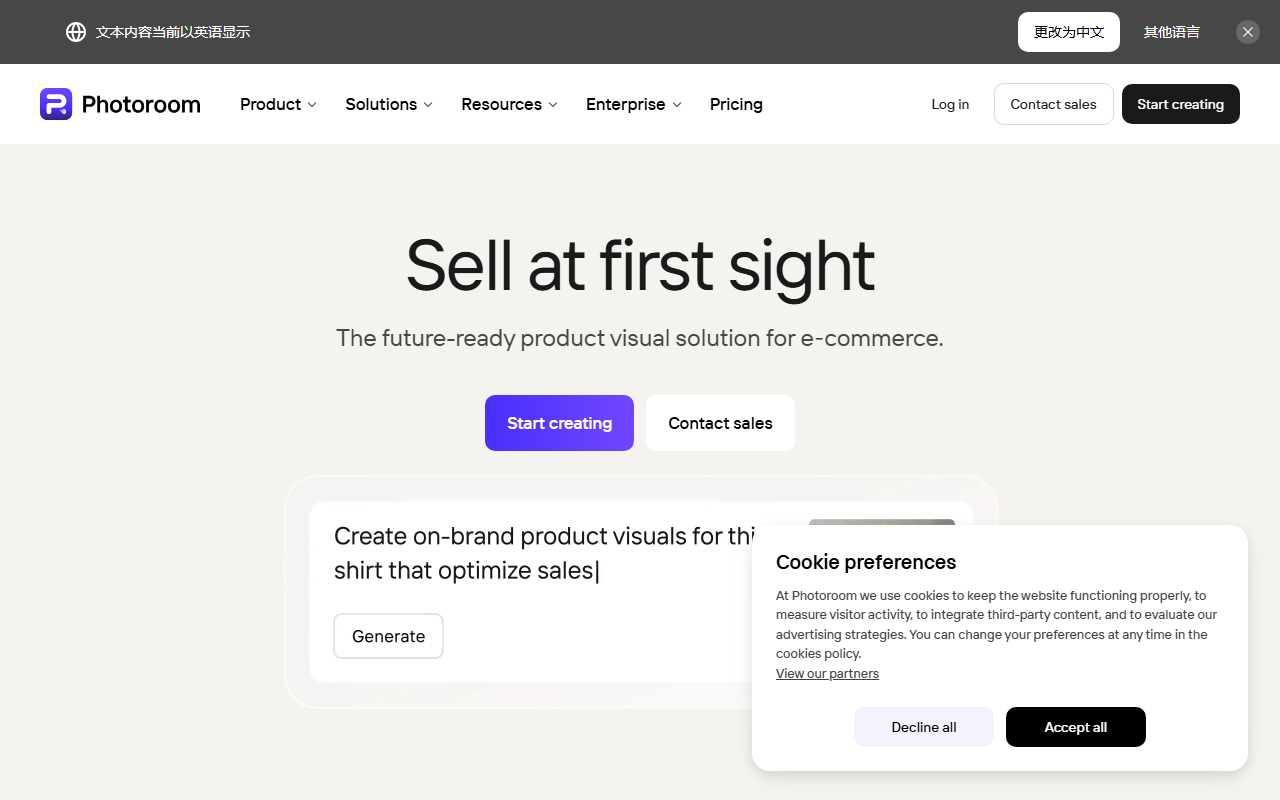Viewport: 1280px width, 800px height.
Task: Decline all cookies
Action: 924,727
